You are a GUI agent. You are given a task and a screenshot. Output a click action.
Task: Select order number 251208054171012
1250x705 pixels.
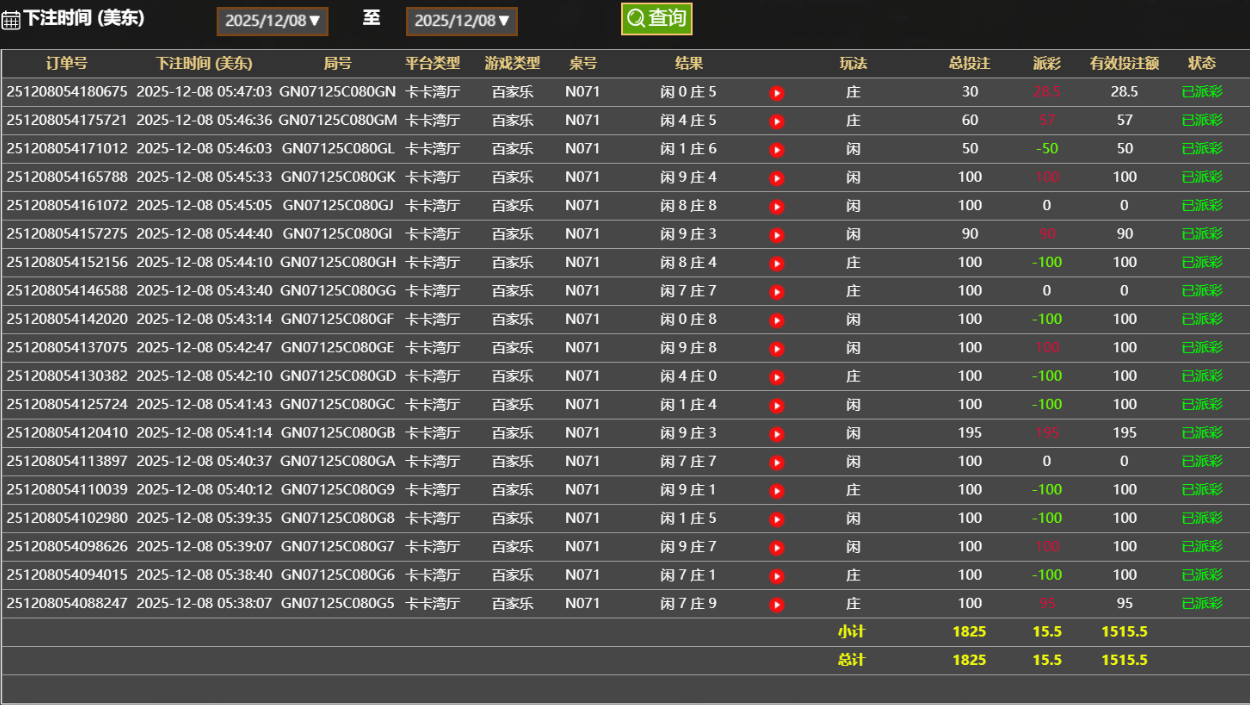click(x=67, y=149)
